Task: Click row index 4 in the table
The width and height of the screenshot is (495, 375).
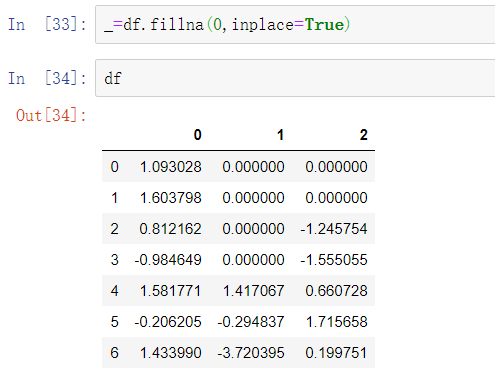Action: click(x=114, y=291)
